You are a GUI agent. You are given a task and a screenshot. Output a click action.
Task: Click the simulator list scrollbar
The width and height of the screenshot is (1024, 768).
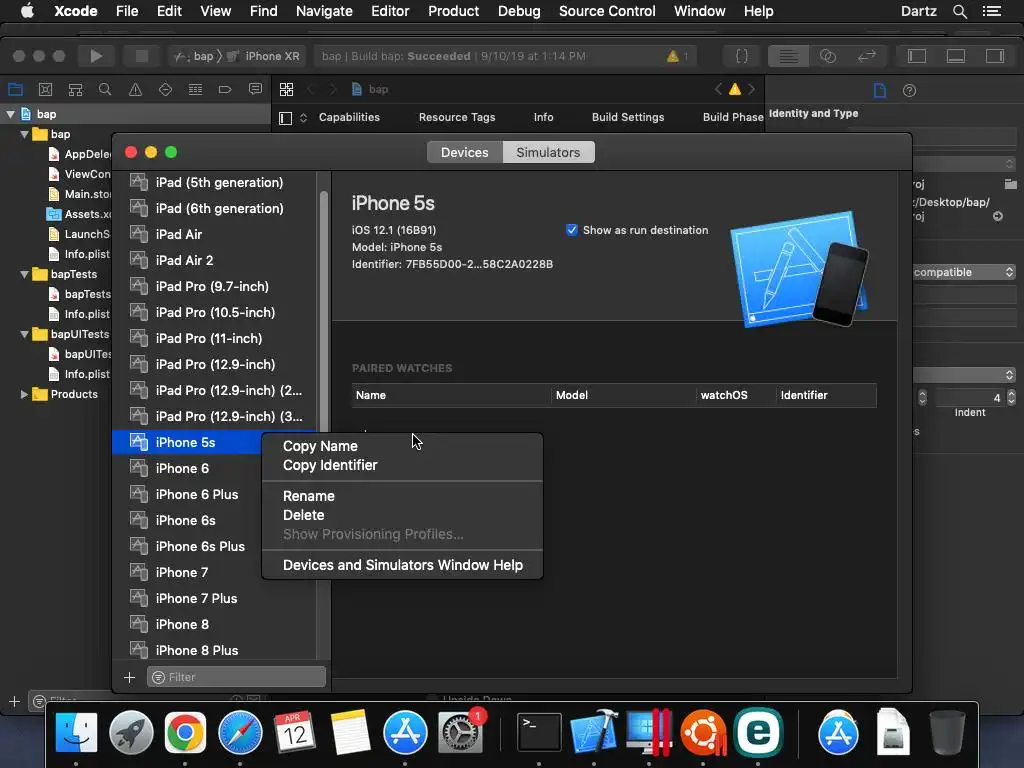(x=323, y=313)
